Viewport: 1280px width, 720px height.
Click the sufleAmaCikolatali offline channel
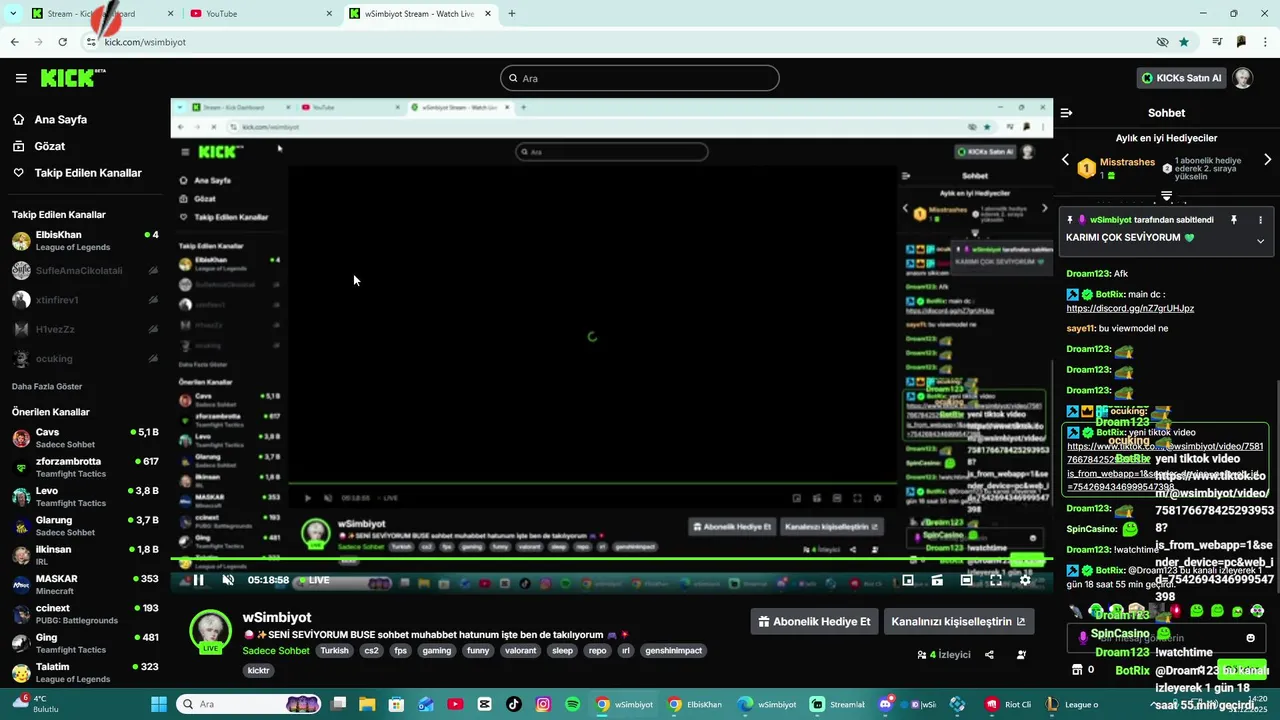click(84, 271)
